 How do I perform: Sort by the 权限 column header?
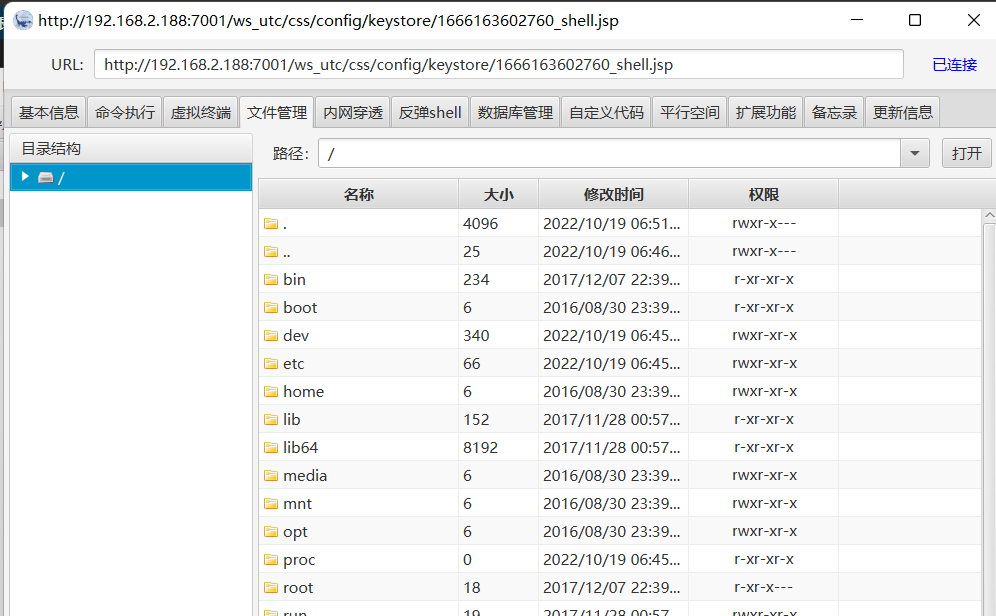tap(764, 194)
